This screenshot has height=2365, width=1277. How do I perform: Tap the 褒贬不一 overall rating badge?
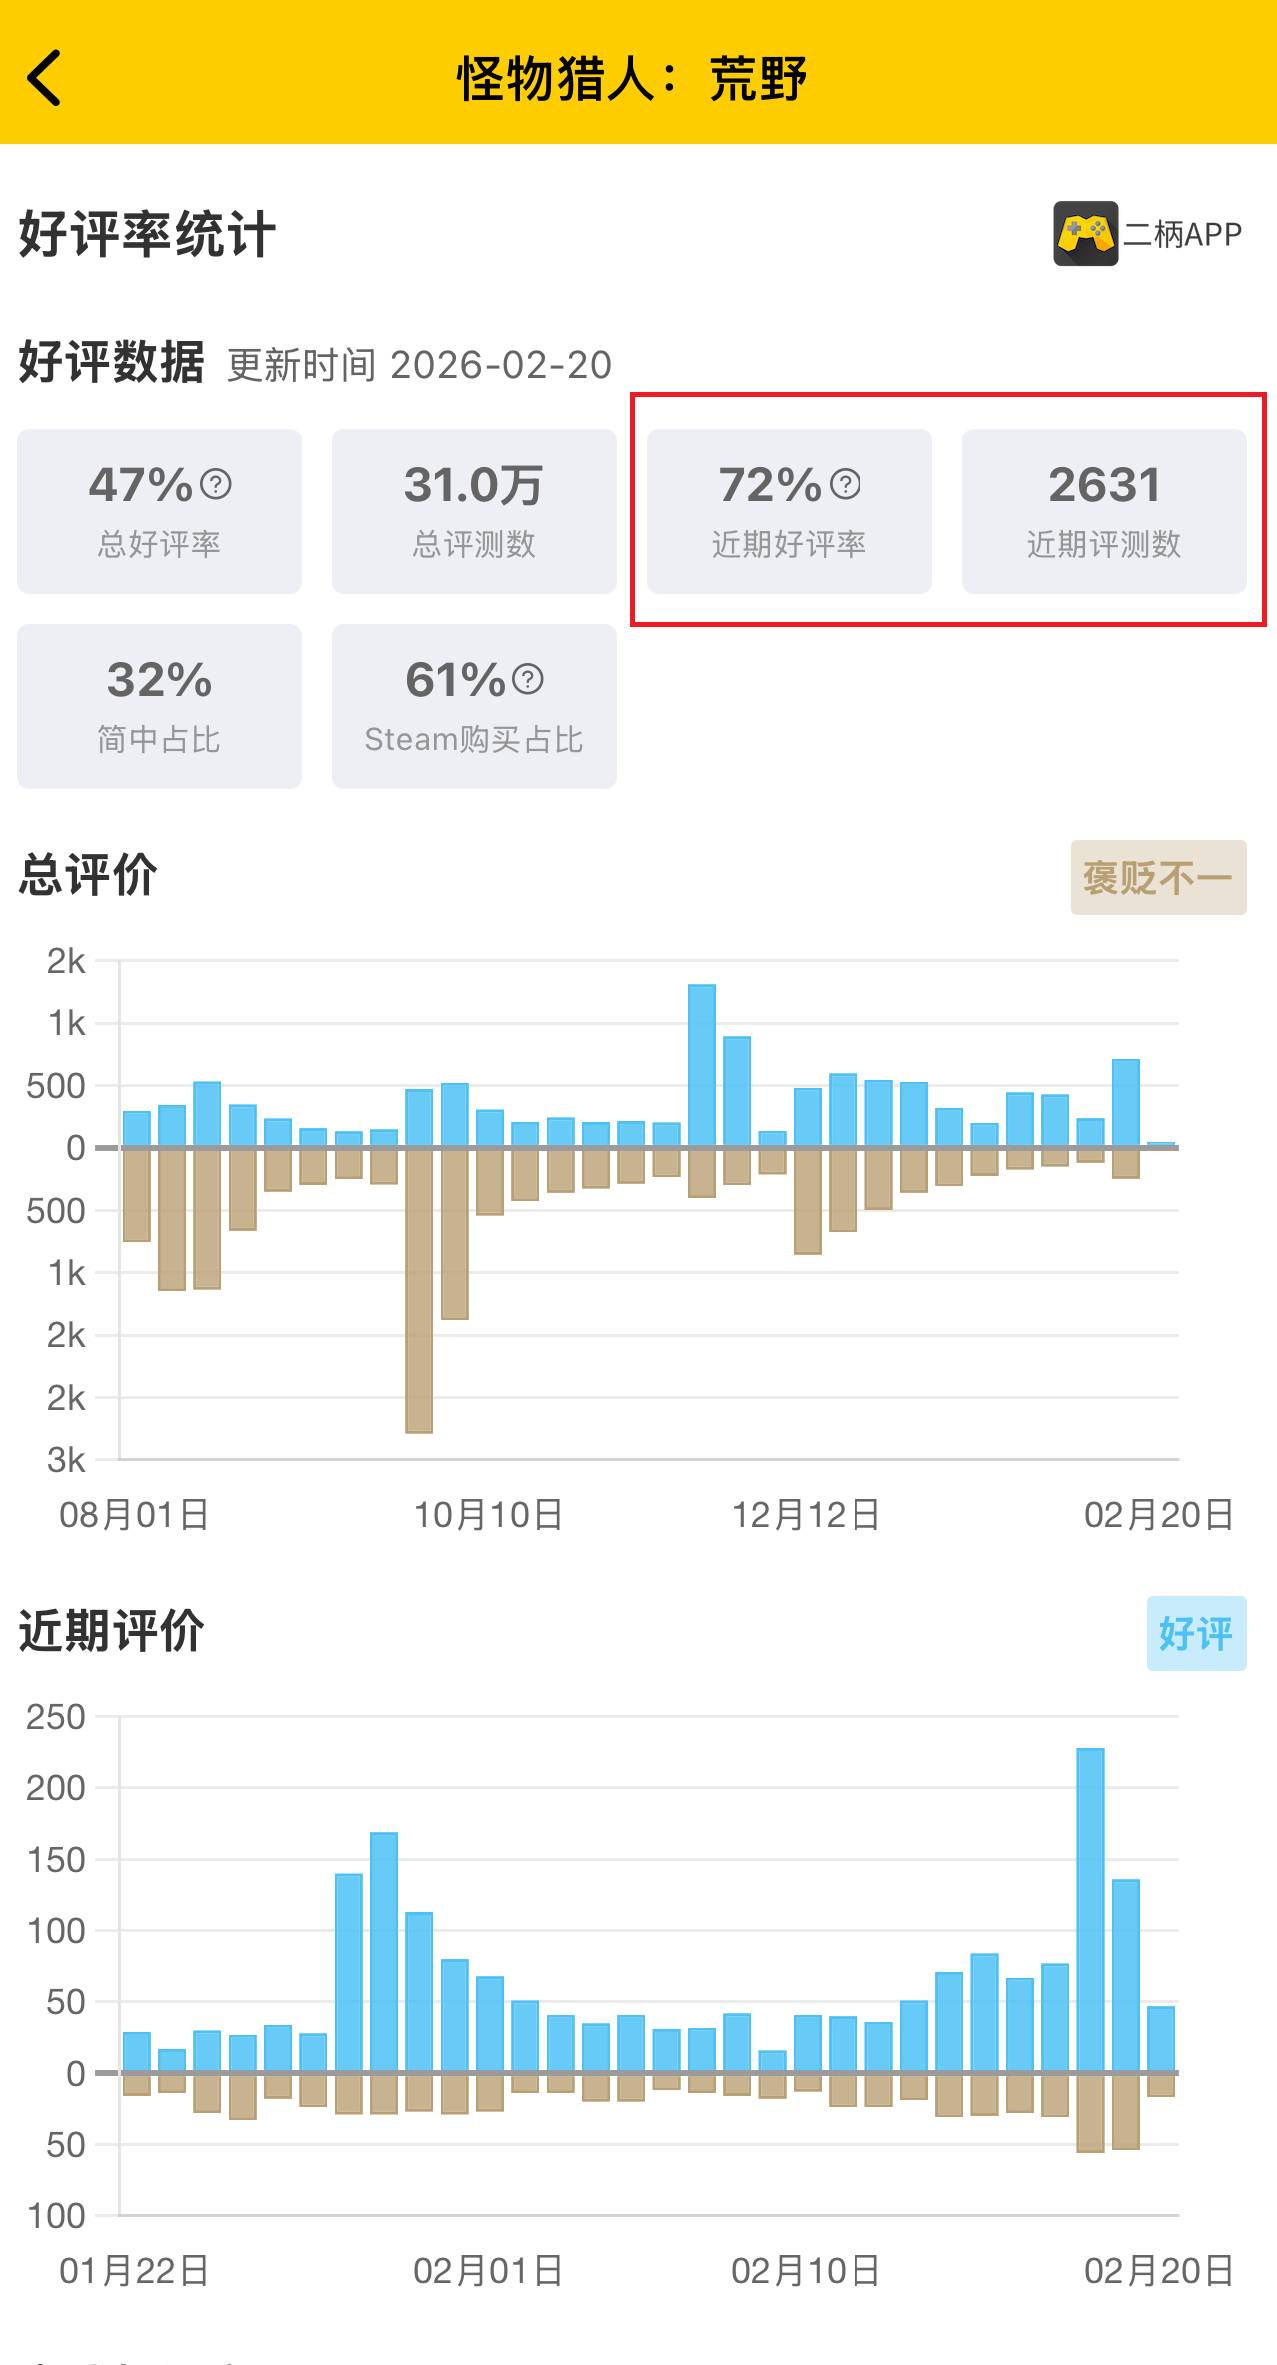1158,878
